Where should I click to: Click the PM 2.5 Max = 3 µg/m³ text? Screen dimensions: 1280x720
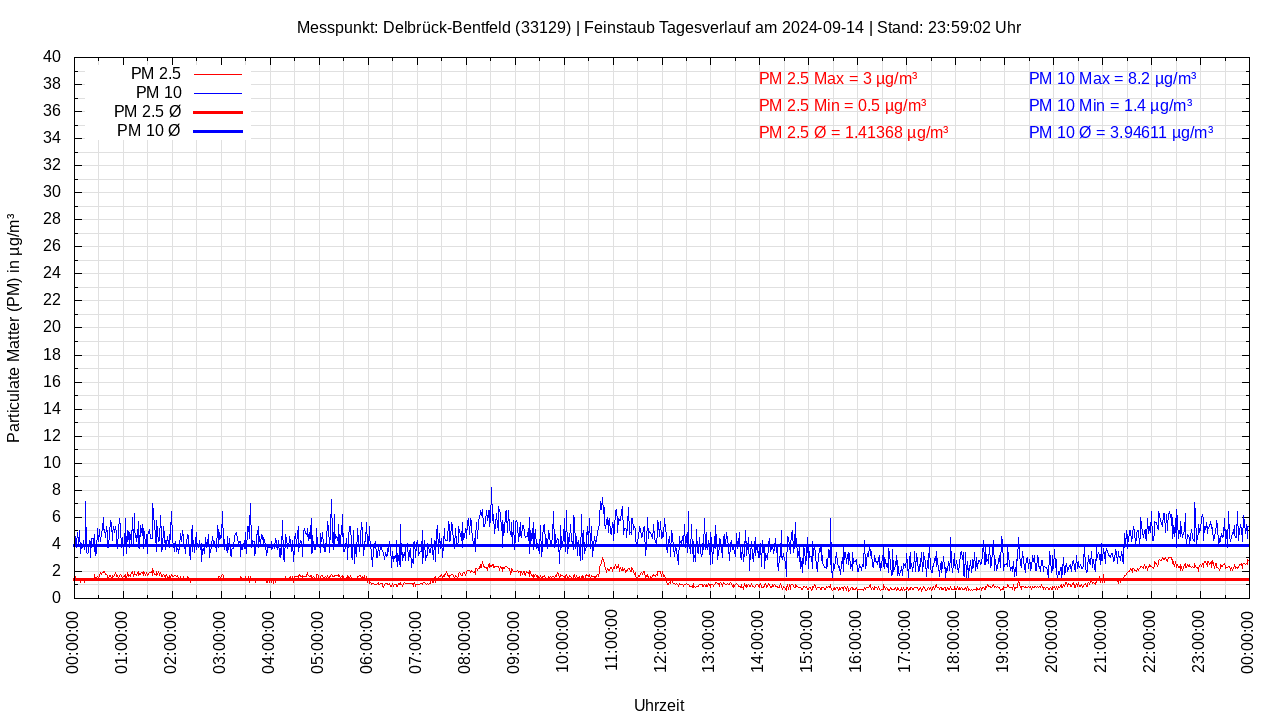click(x=837, y=78)
